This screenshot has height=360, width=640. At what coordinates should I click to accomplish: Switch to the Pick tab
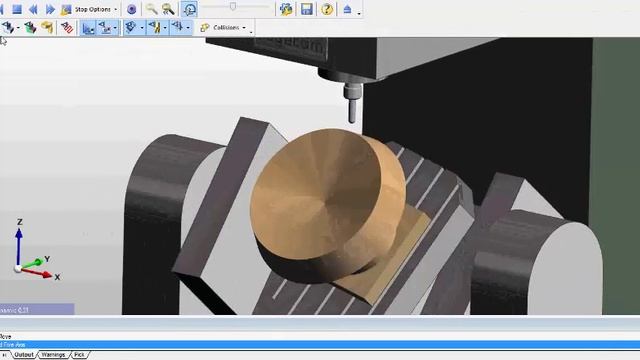80,355
